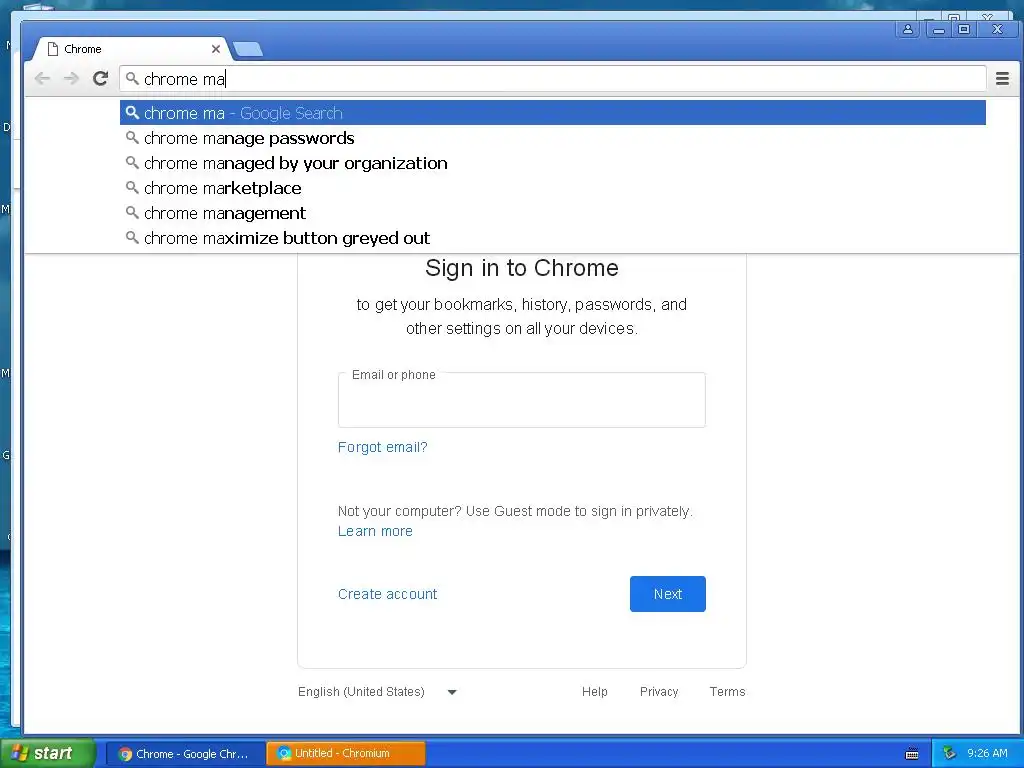The height and width of the screenshot is (768, 1024).
Task: Choose 'chrome management' suggestion
Action: pos(552,213)
